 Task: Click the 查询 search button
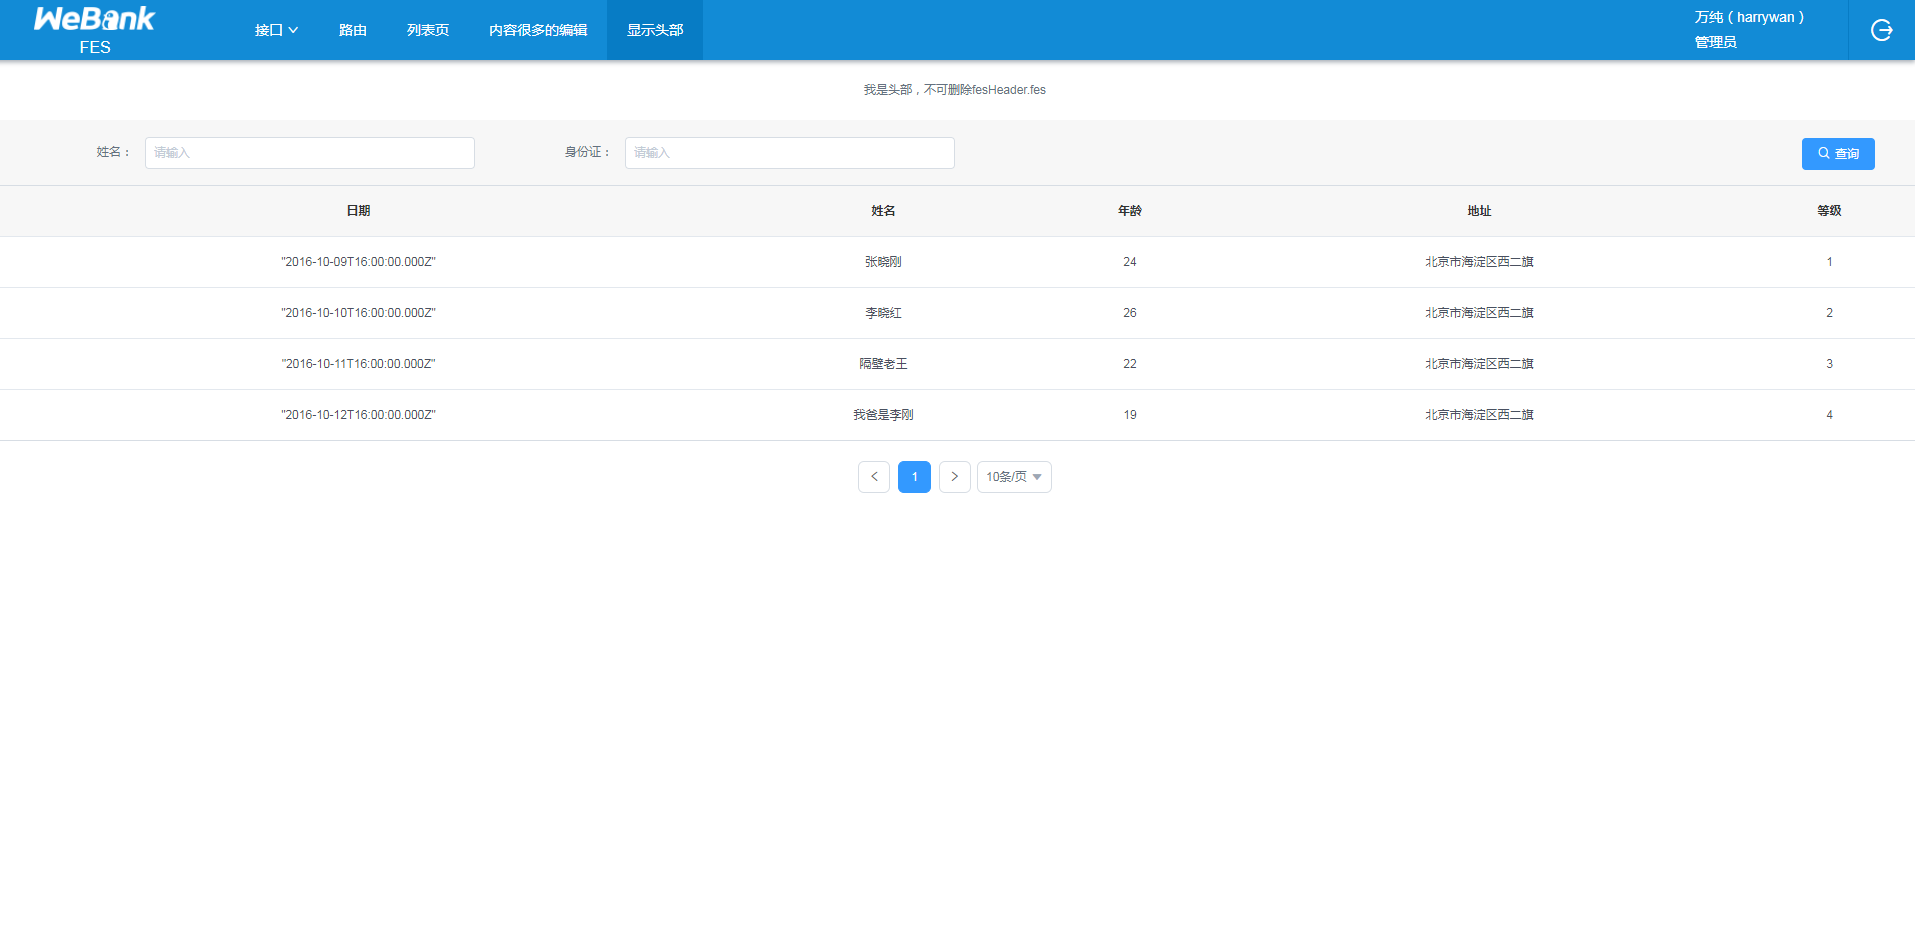[1837, 154]
